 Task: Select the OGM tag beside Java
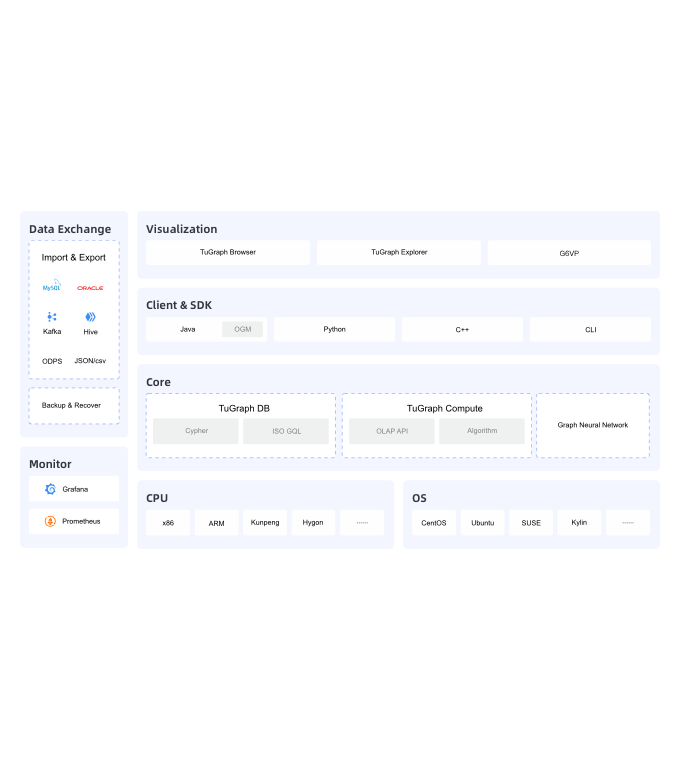click(x=242, y=329)
